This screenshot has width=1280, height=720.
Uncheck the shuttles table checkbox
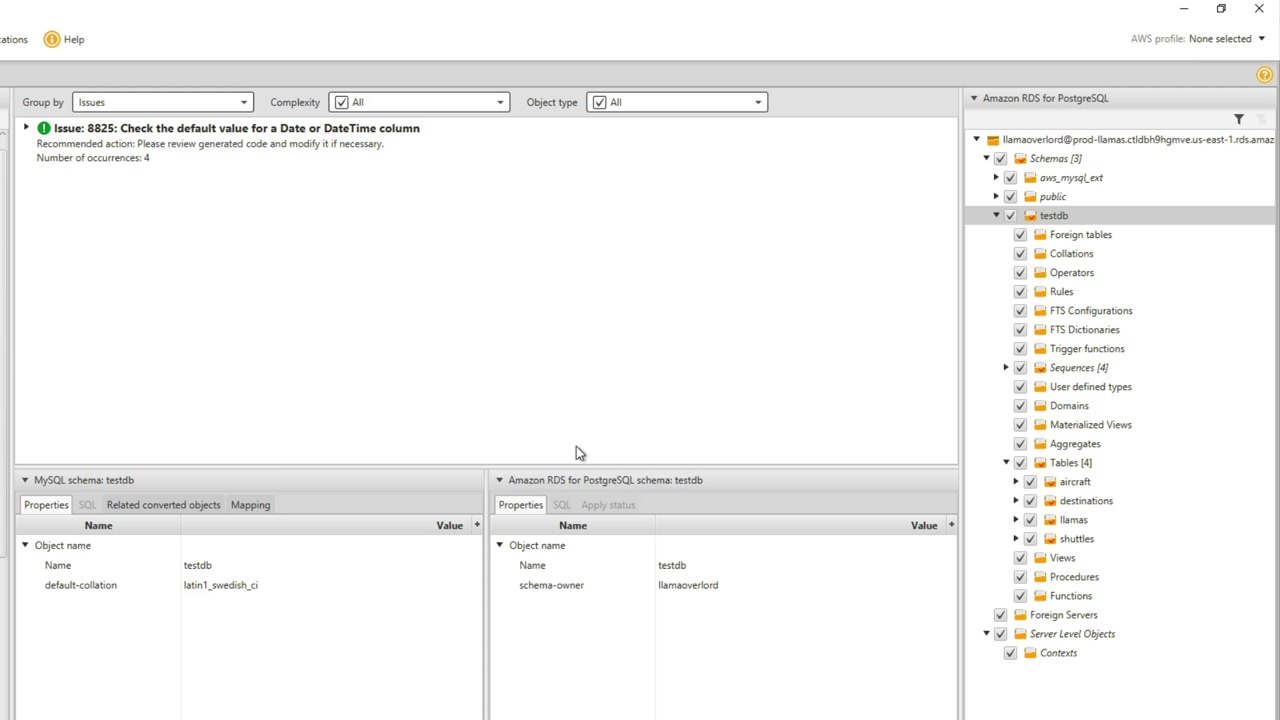1030,539
